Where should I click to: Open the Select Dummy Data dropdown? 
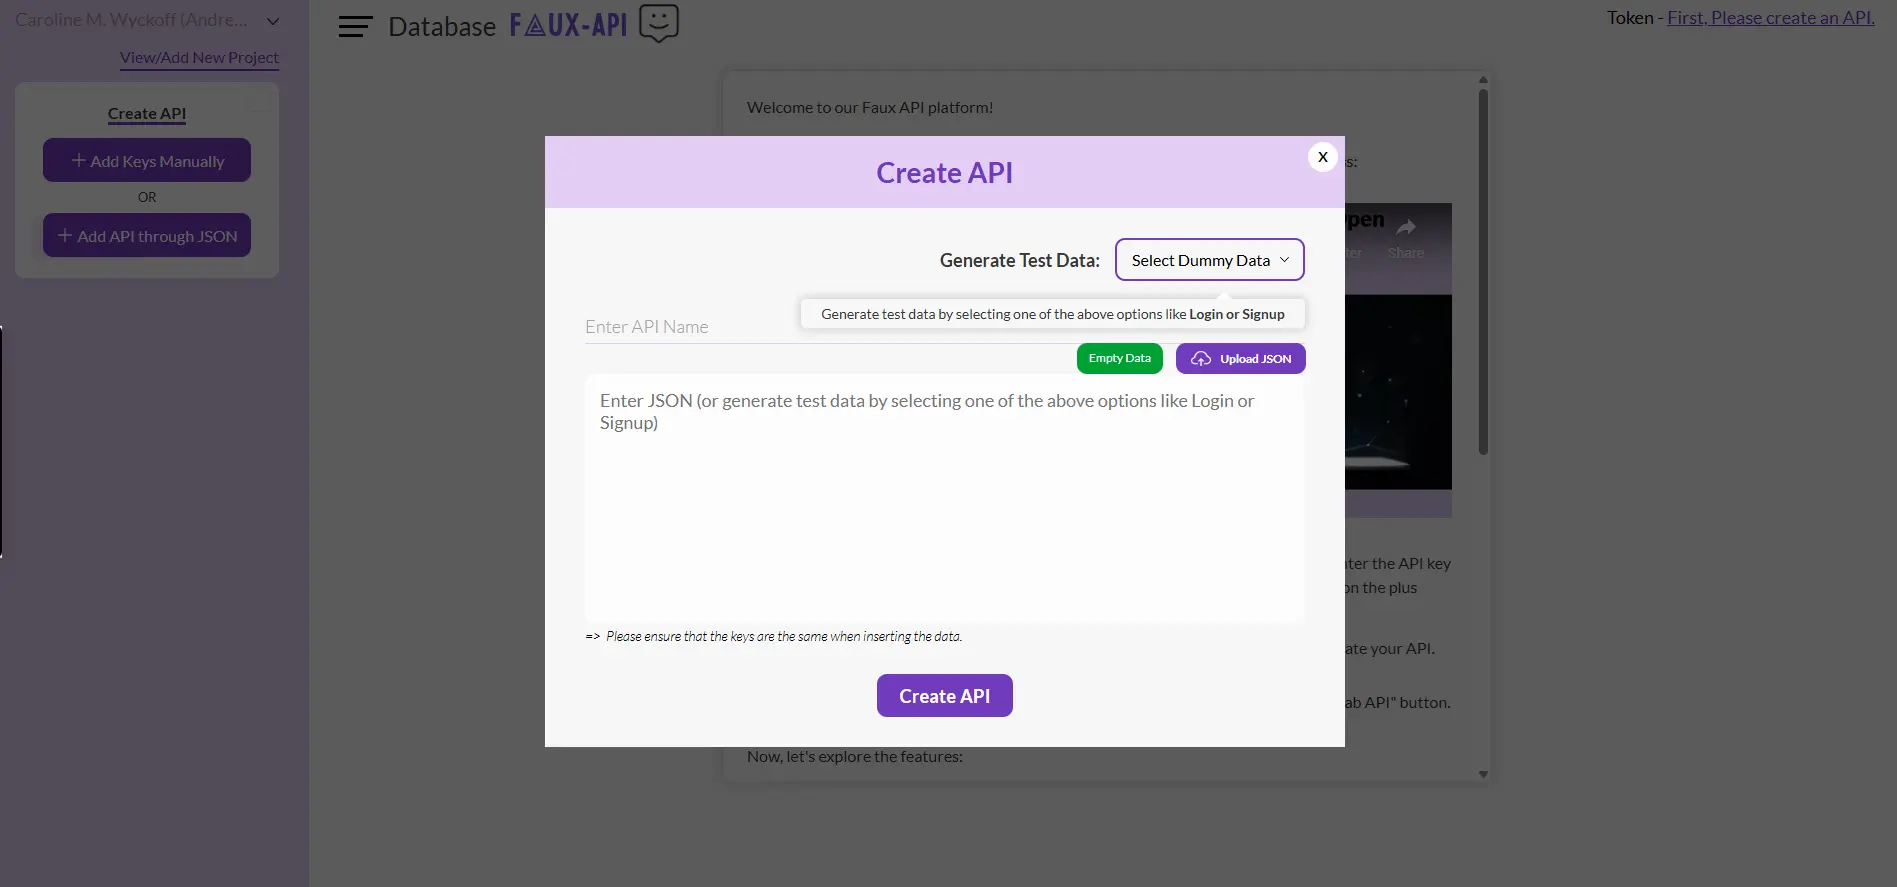[1209, 260]
